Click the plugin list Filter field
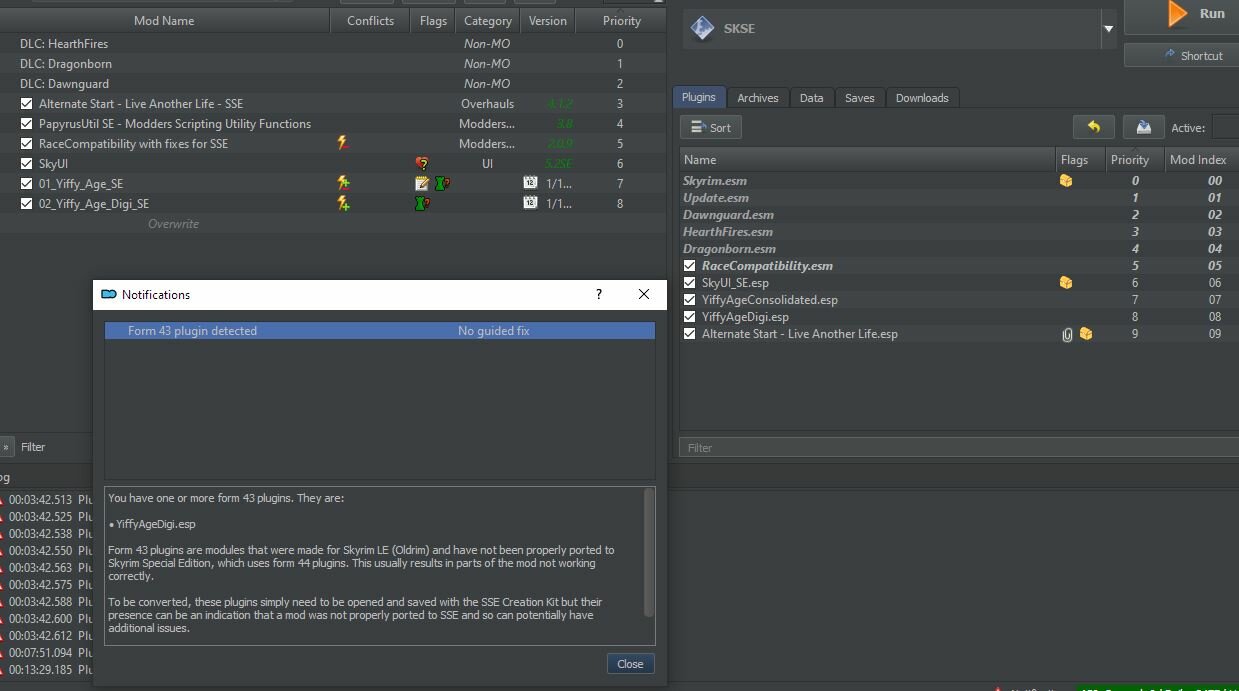 (958, 447)
